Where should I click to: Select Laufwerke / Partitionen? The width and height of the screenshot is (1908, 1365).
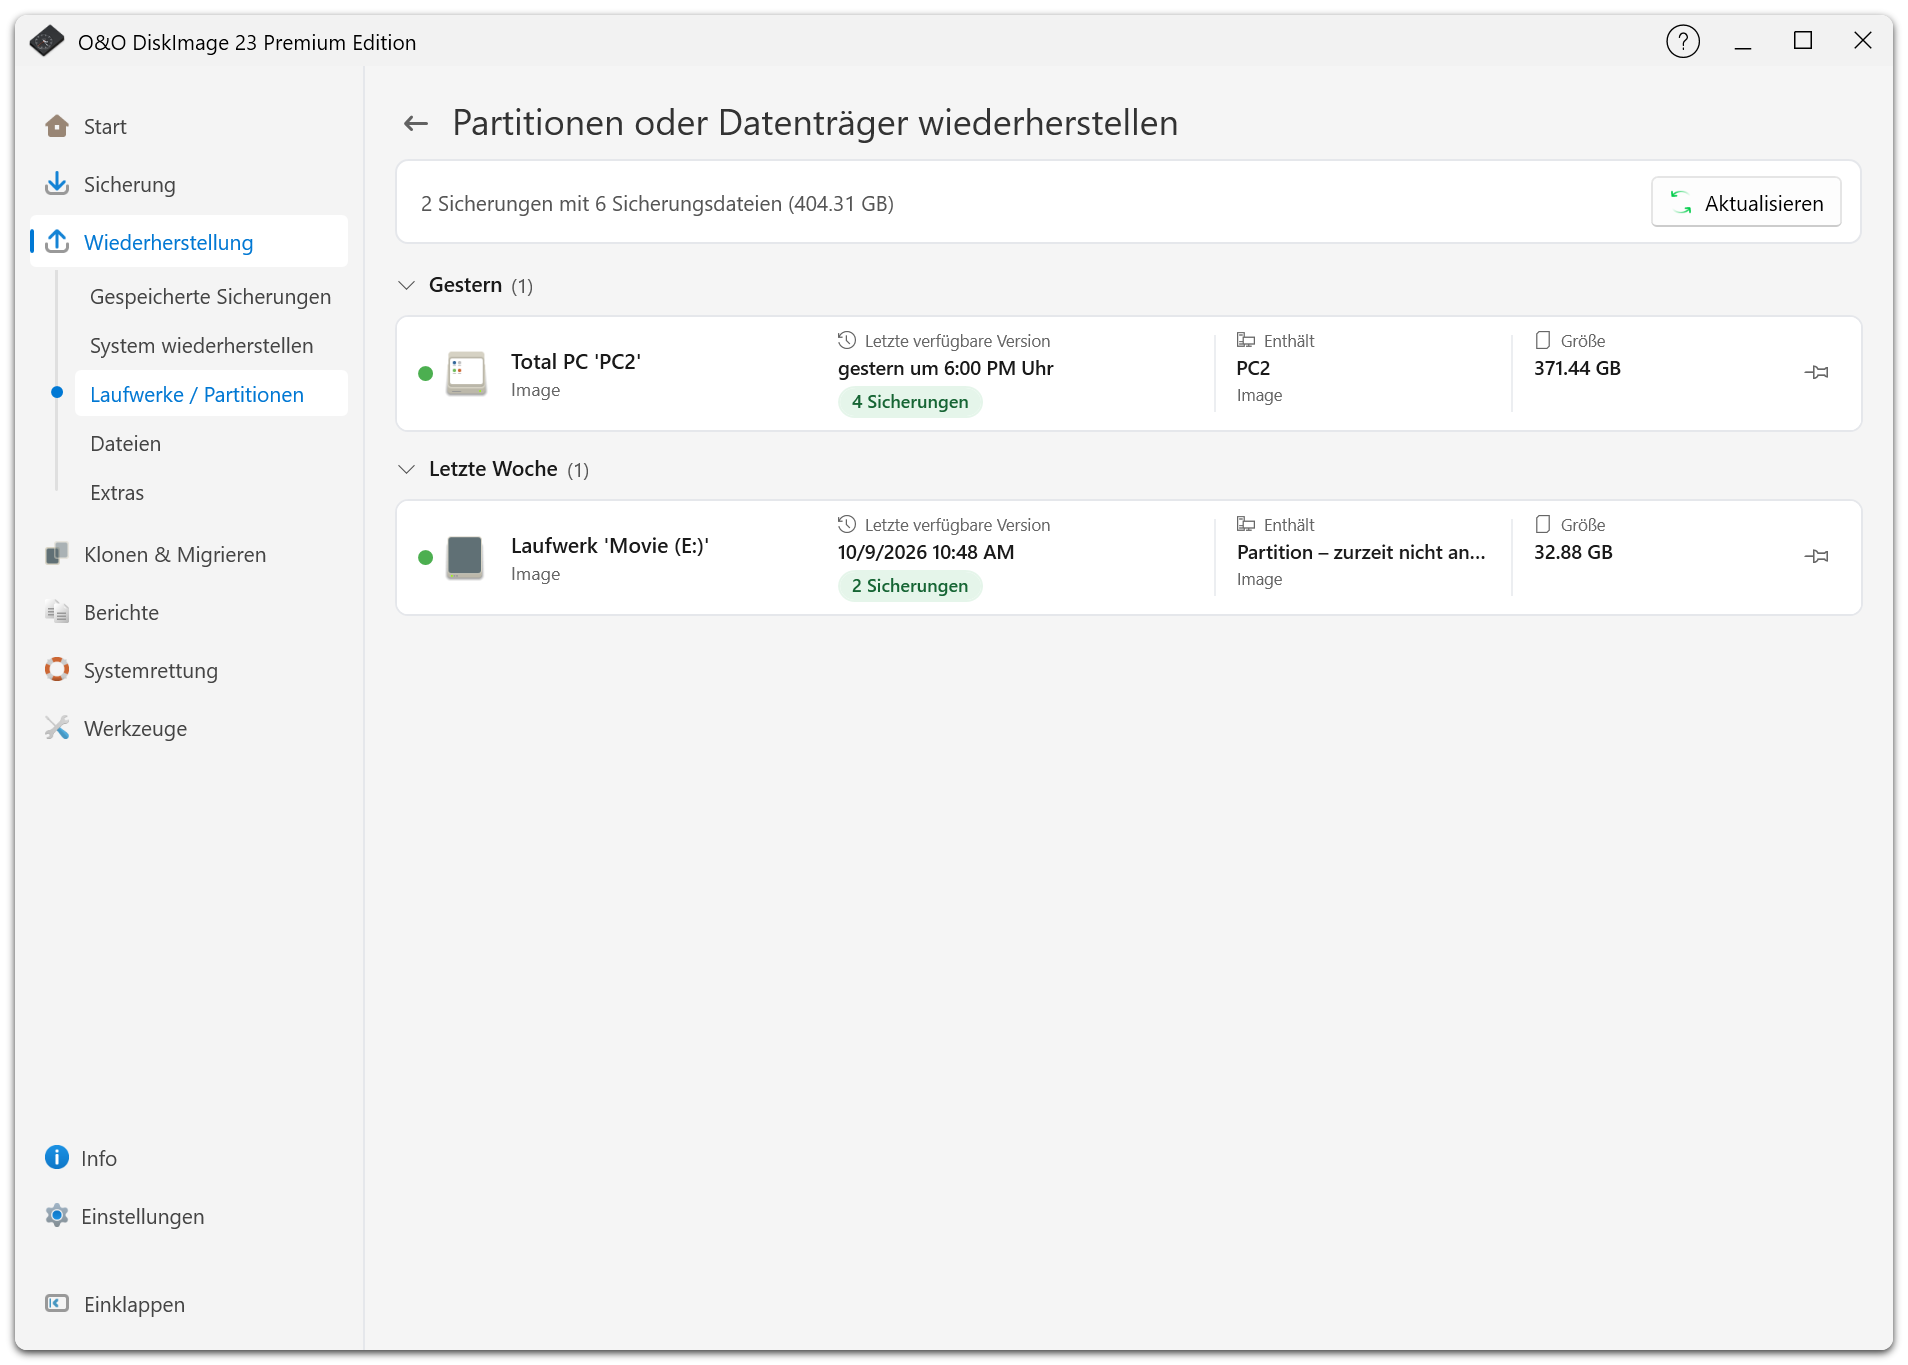pyautogui.click(x=210, y=395)
